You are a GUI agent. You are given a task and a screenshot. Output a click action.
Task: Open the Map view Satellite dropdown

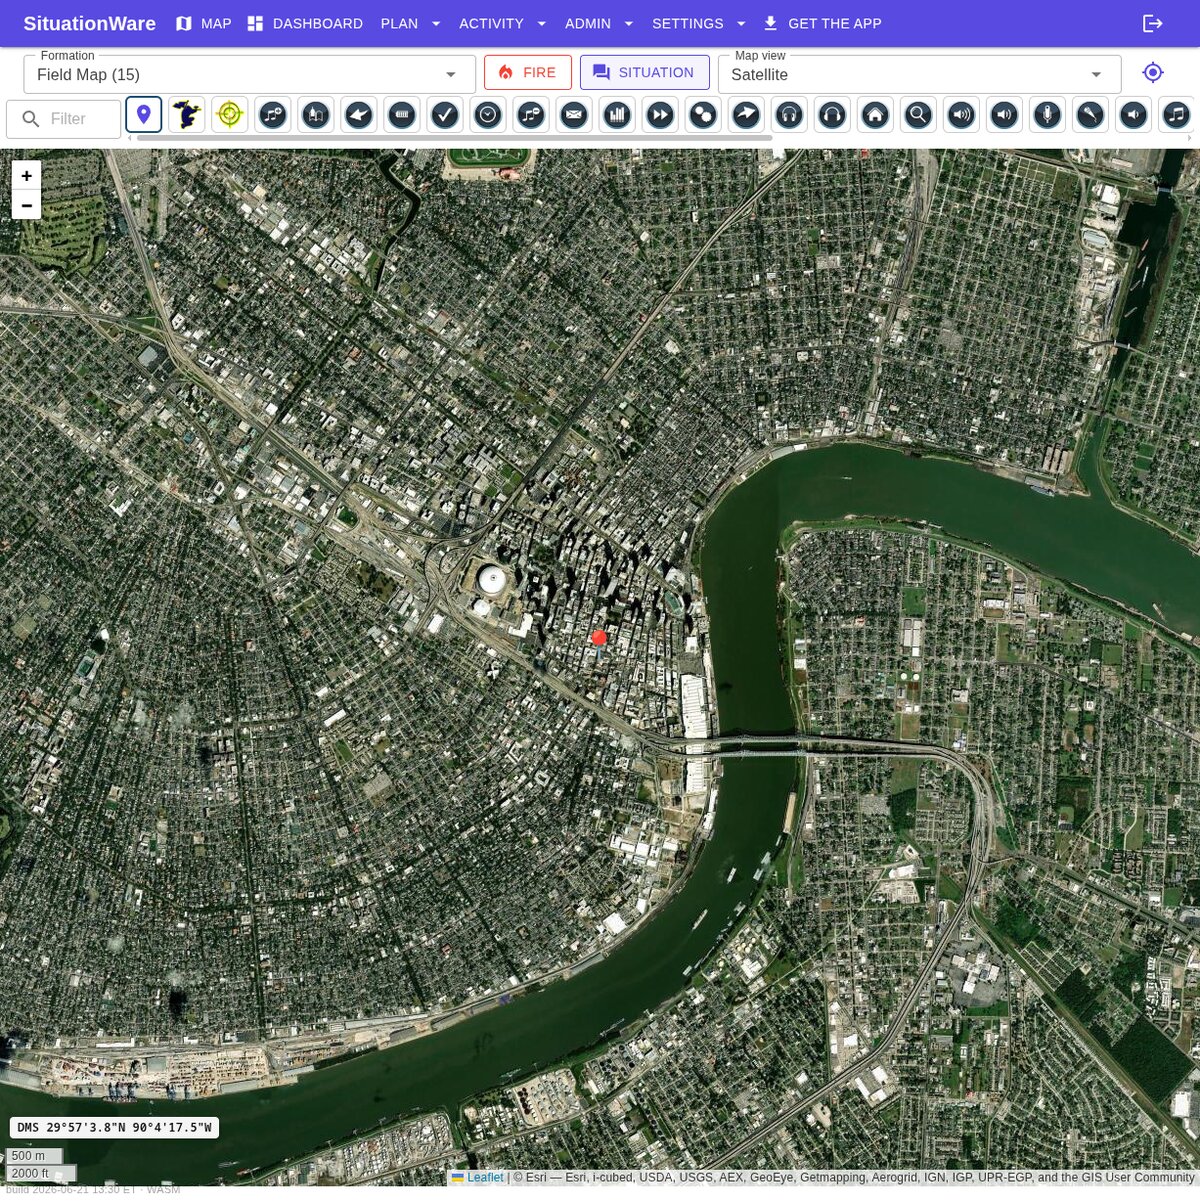[x=919, y=74]
